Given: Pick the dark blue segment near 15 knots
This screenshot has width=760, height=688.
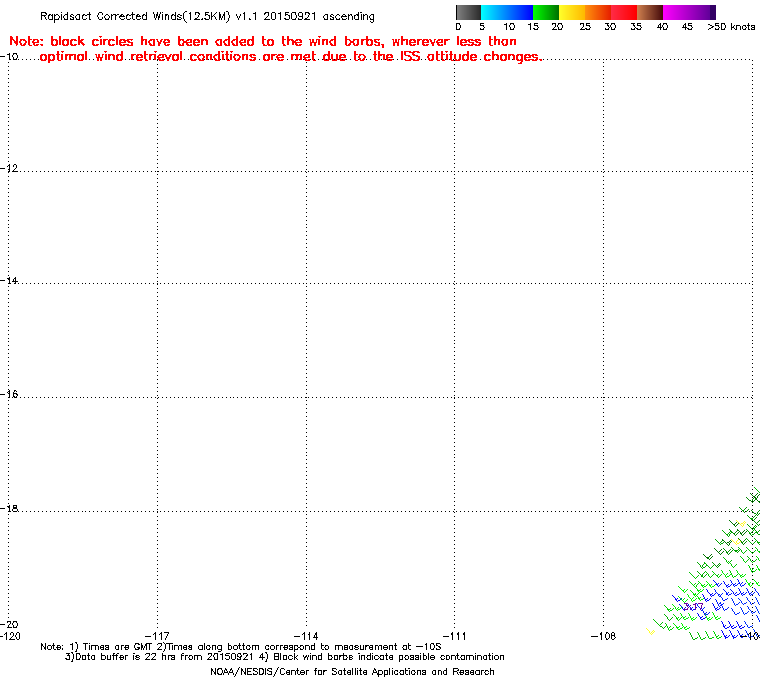Looking at the screenshot, I should (520, 12).
